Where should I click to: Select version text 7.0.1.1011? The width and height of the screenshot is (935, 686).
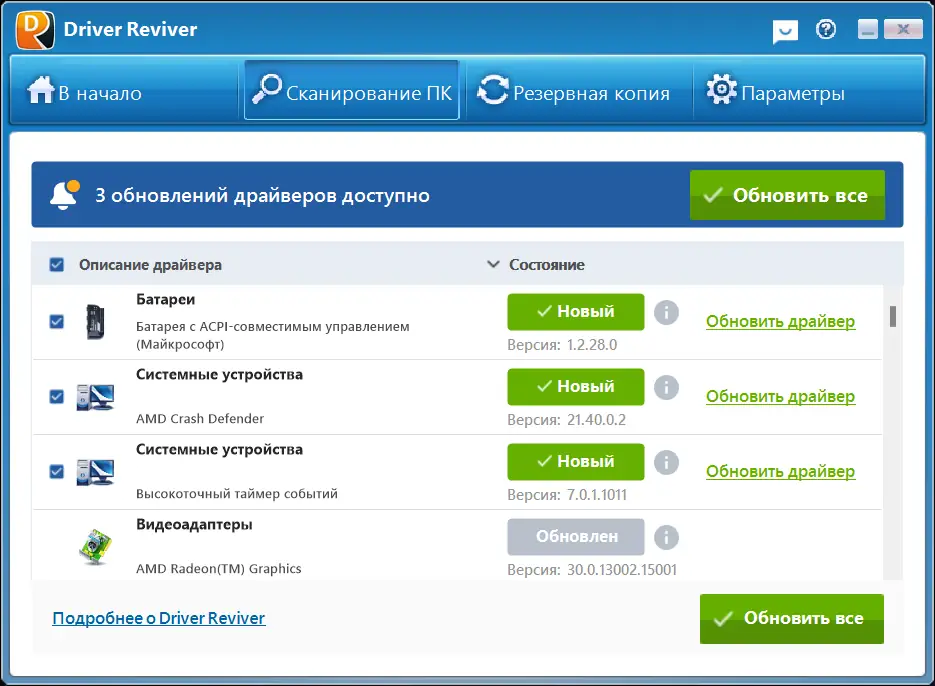[597, 495]
